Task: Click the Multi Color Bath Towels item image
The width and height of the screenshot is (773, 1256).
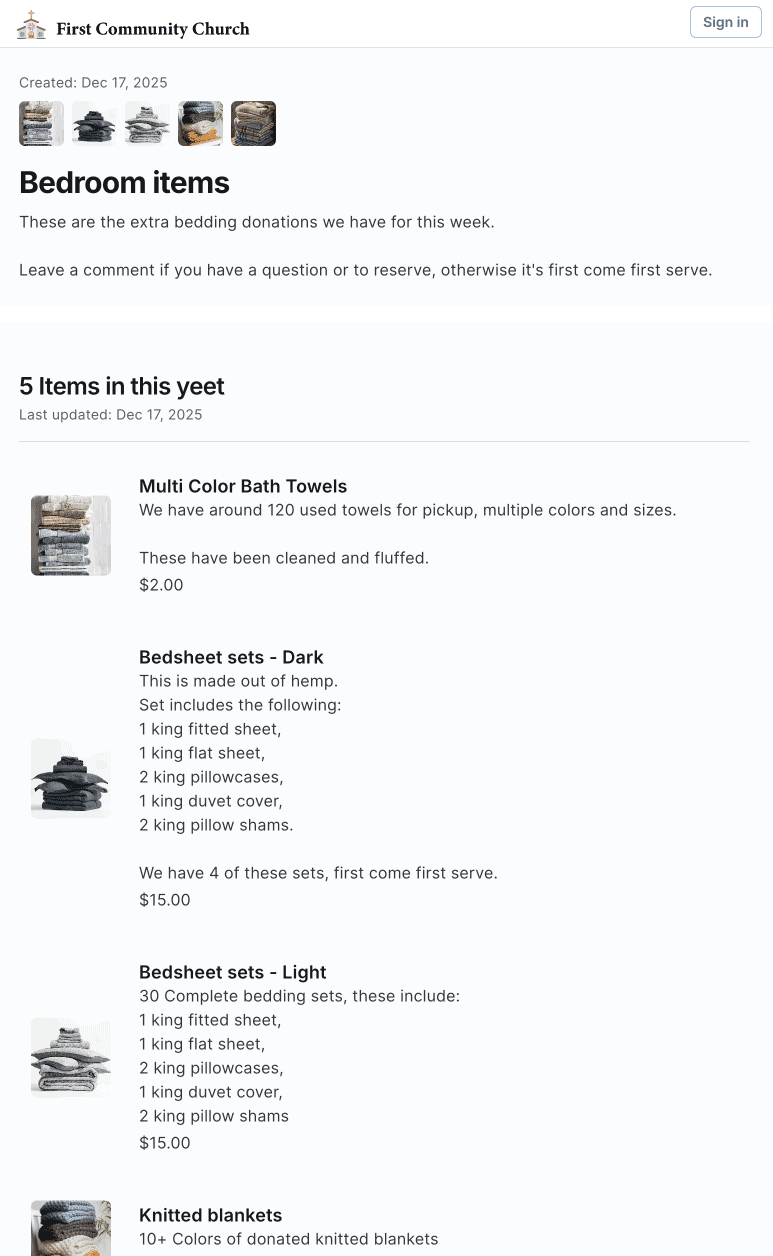Action: 71,535
